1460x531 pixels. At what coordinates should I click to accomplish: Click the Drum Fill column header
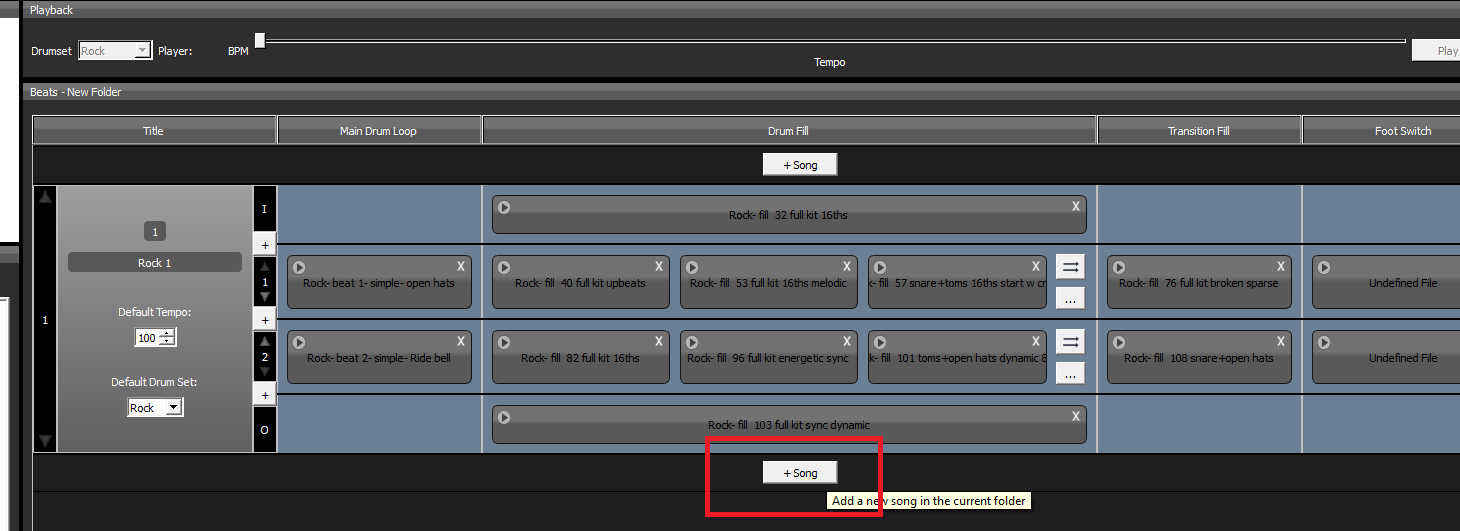point(789,130)
